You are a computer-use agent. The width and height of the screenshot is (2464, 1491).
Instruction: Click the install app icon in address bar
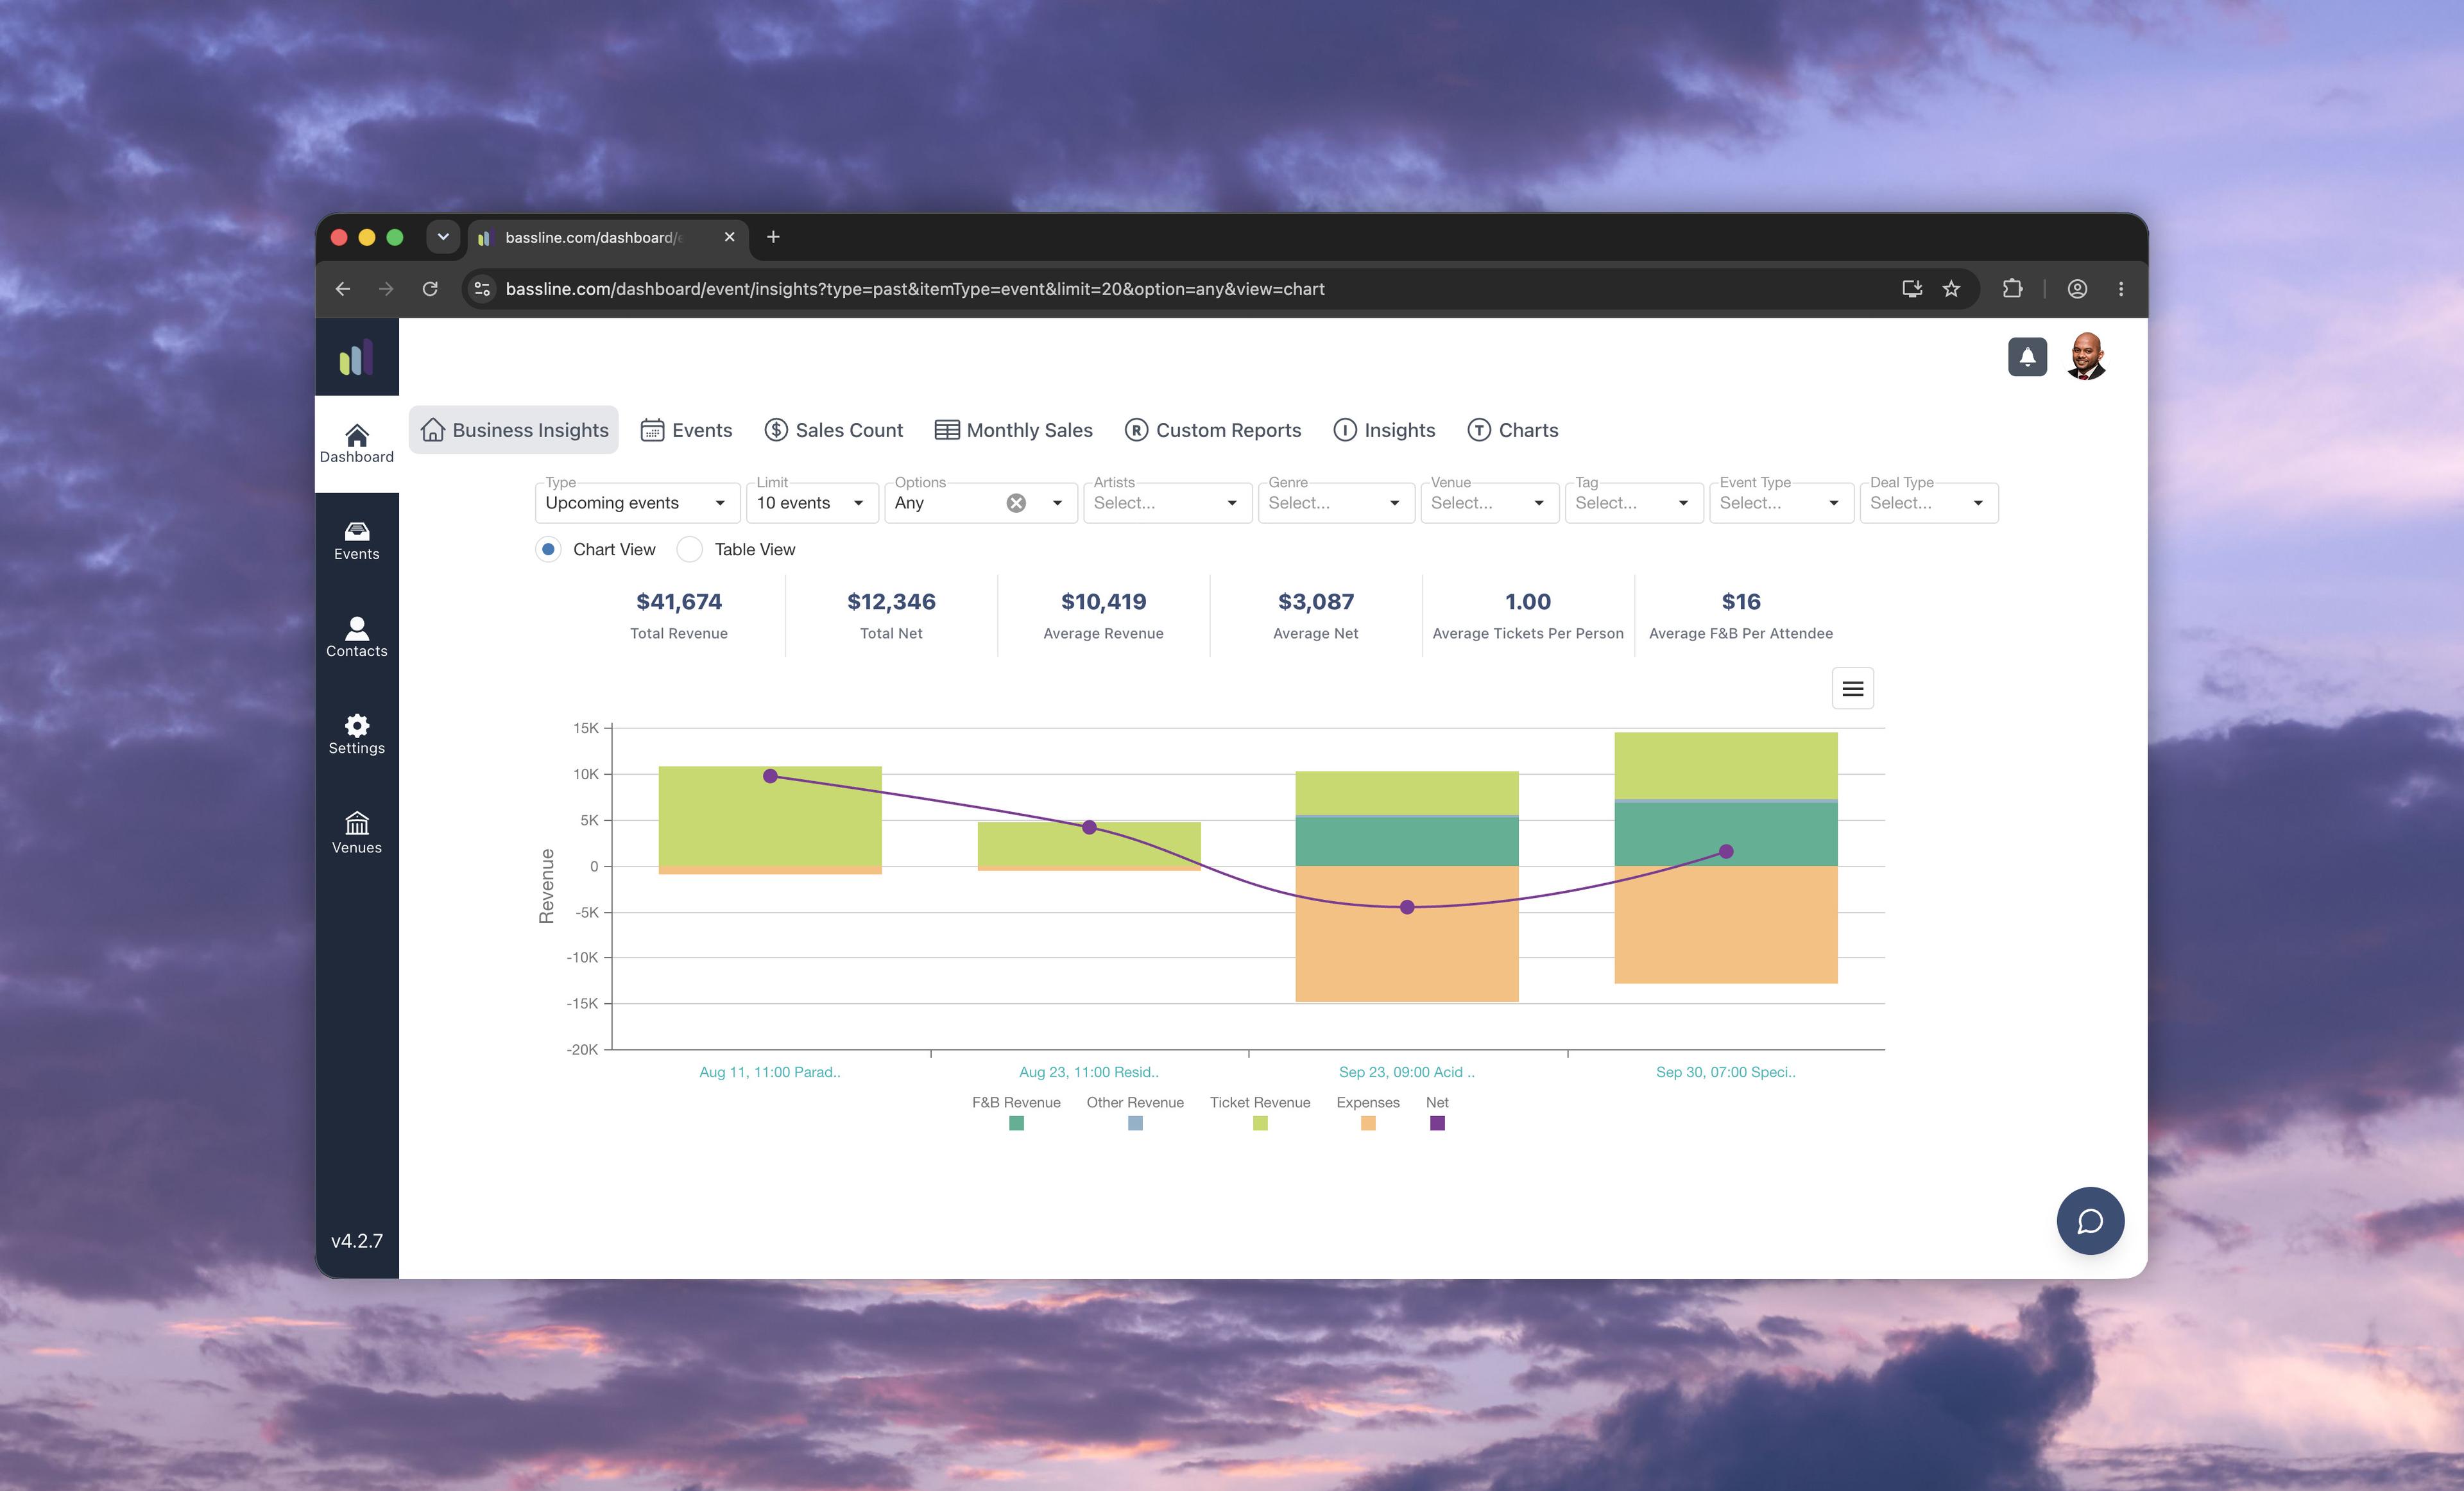pyautogui.click(x=1911, y=289)
